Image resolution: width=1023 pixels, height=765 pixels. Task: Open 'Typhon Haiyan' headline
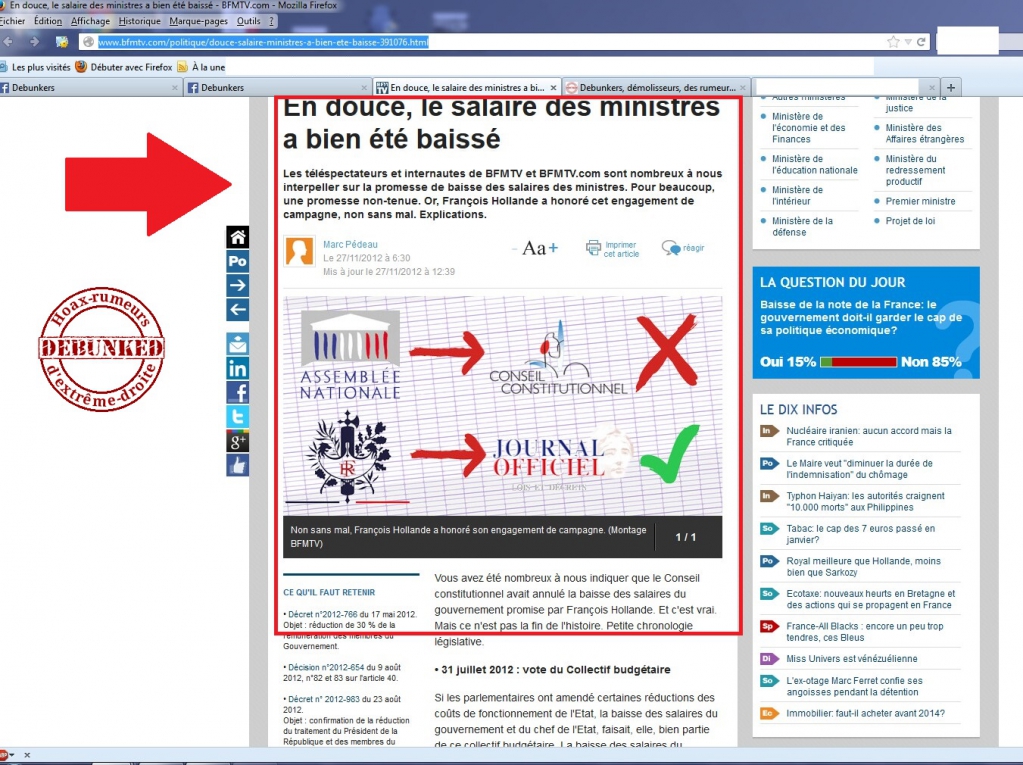tap(865, 502)
